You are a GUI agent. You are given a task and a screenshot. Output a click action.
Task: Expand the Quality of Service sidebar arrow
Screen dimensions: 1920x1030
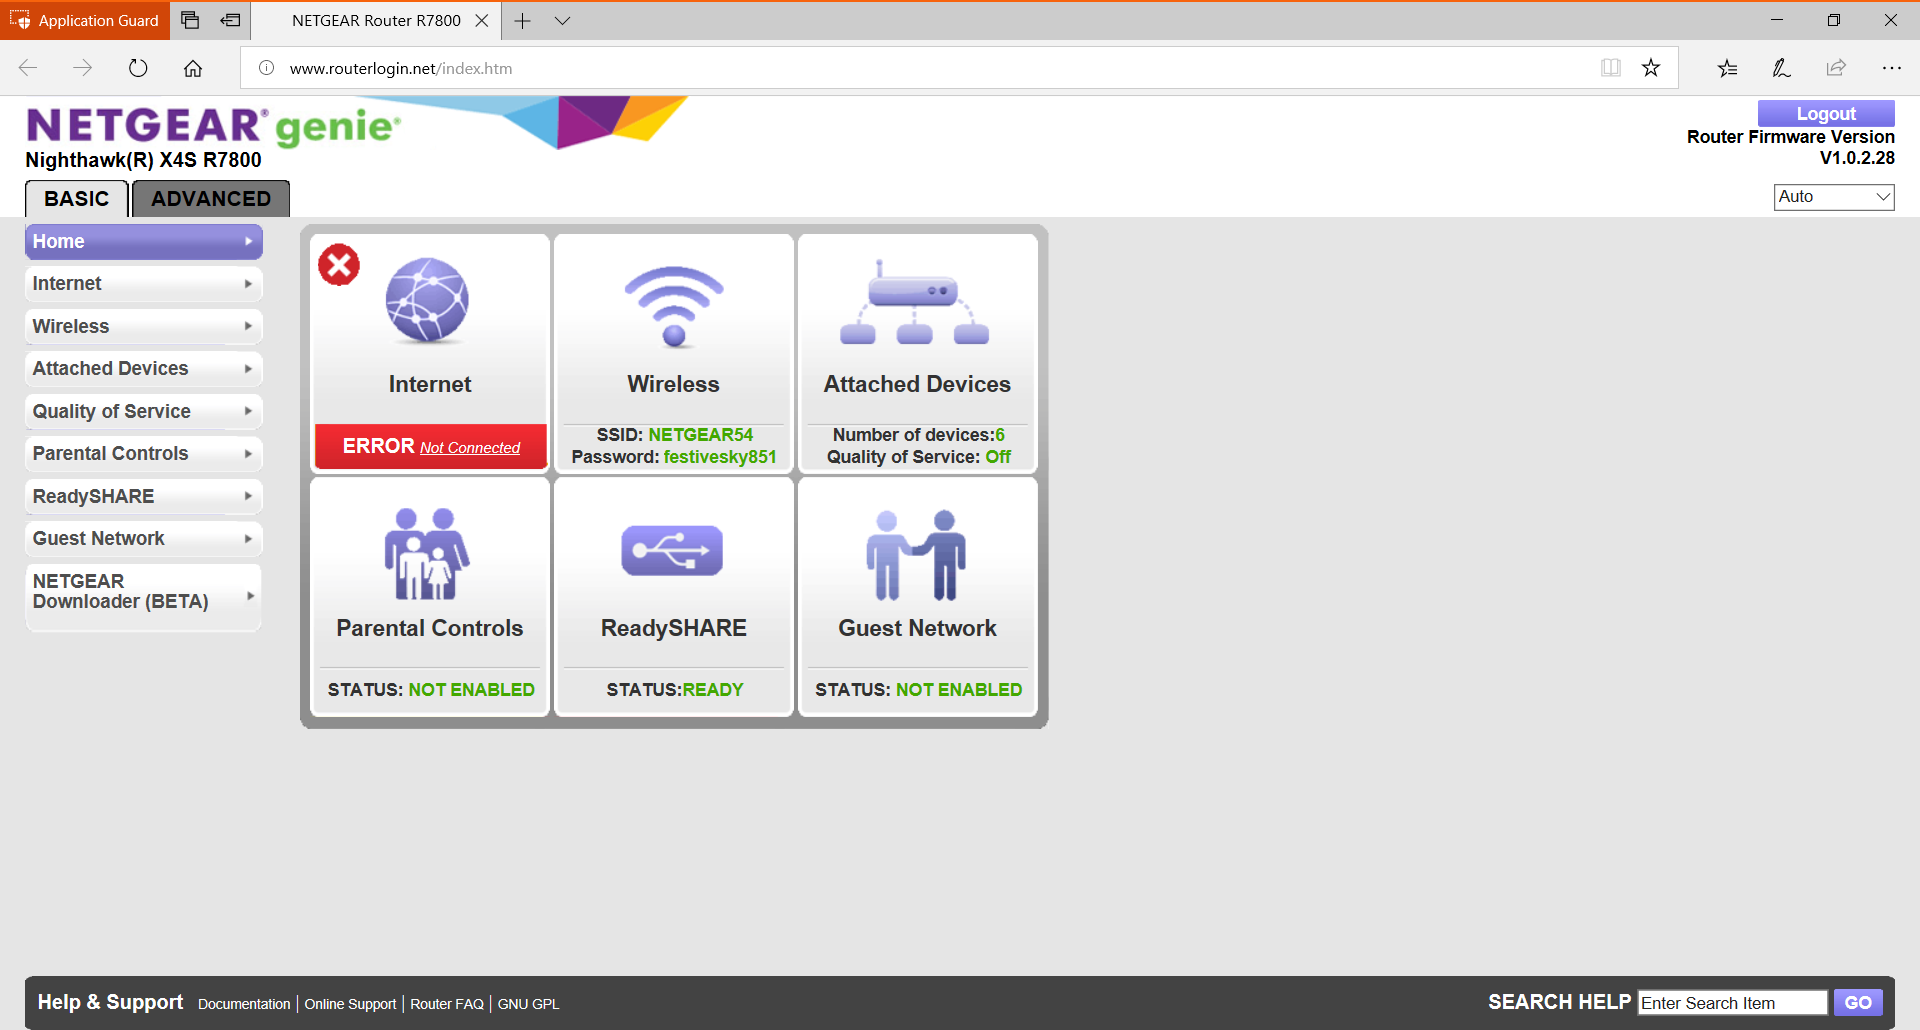pyautogui.click(x=248, y=411)
